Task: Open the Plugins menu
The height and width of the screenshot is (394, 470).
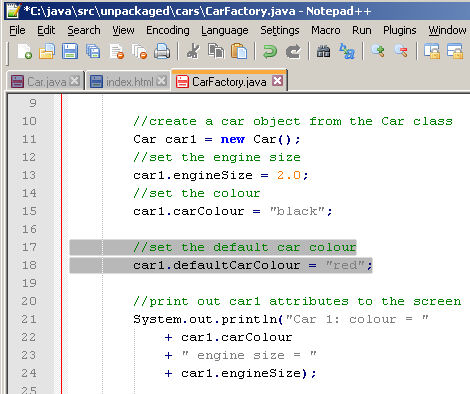Action: [x=400, y=30]
